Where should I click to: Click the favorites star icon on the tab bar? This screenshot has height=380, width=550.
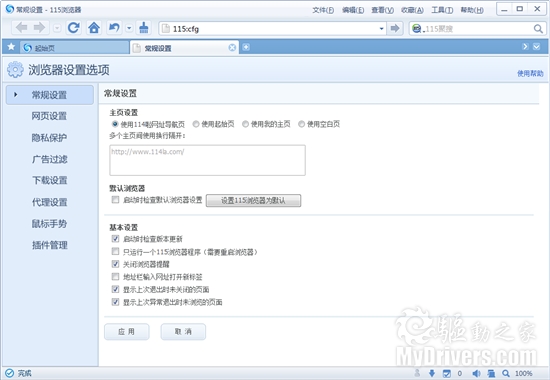[11, 47]
